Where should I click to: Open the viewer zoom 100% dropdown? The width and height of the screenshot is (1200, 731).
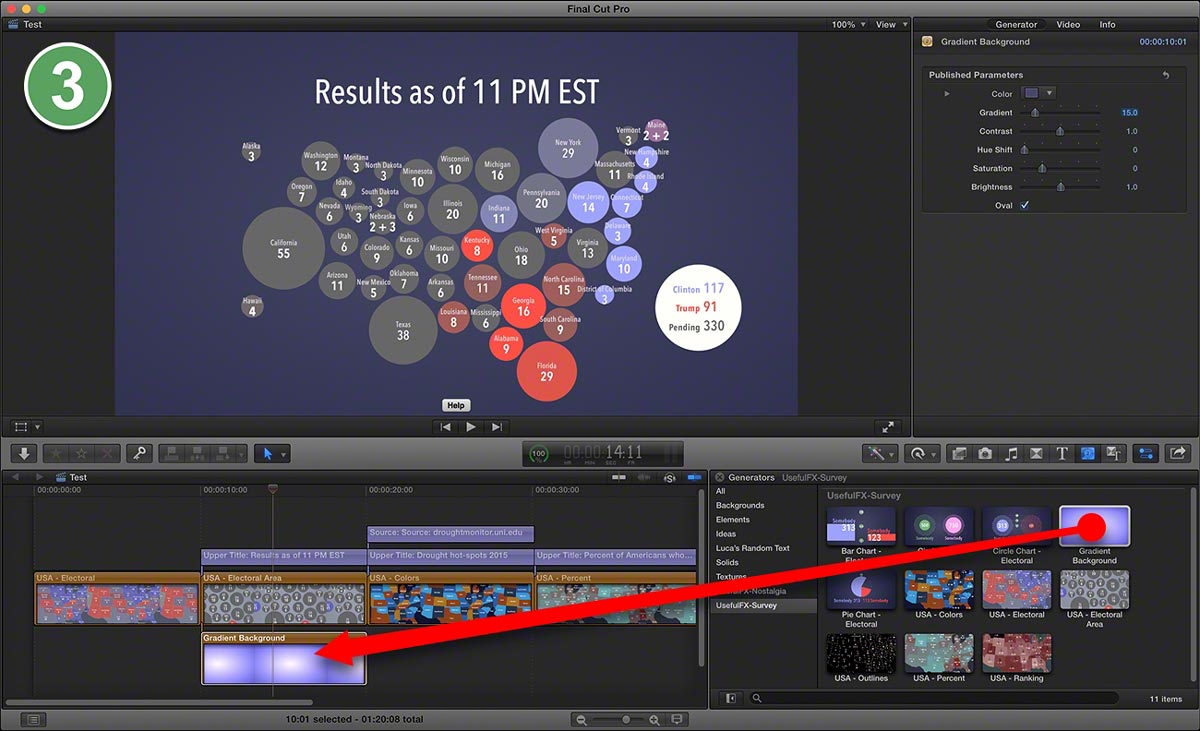(848, 25)
